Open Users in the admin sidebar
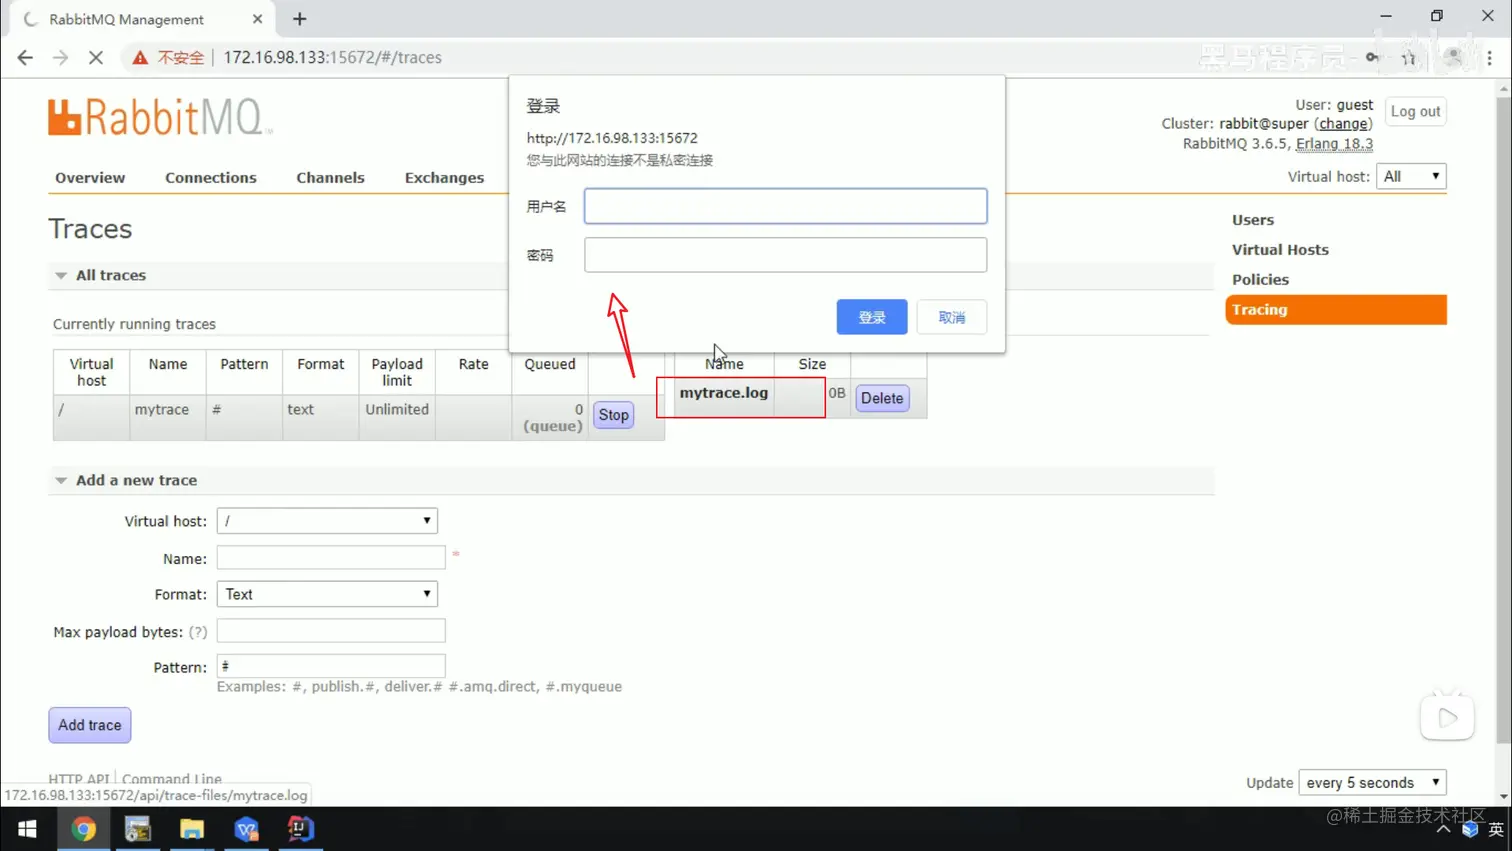 click(1252, 220)
